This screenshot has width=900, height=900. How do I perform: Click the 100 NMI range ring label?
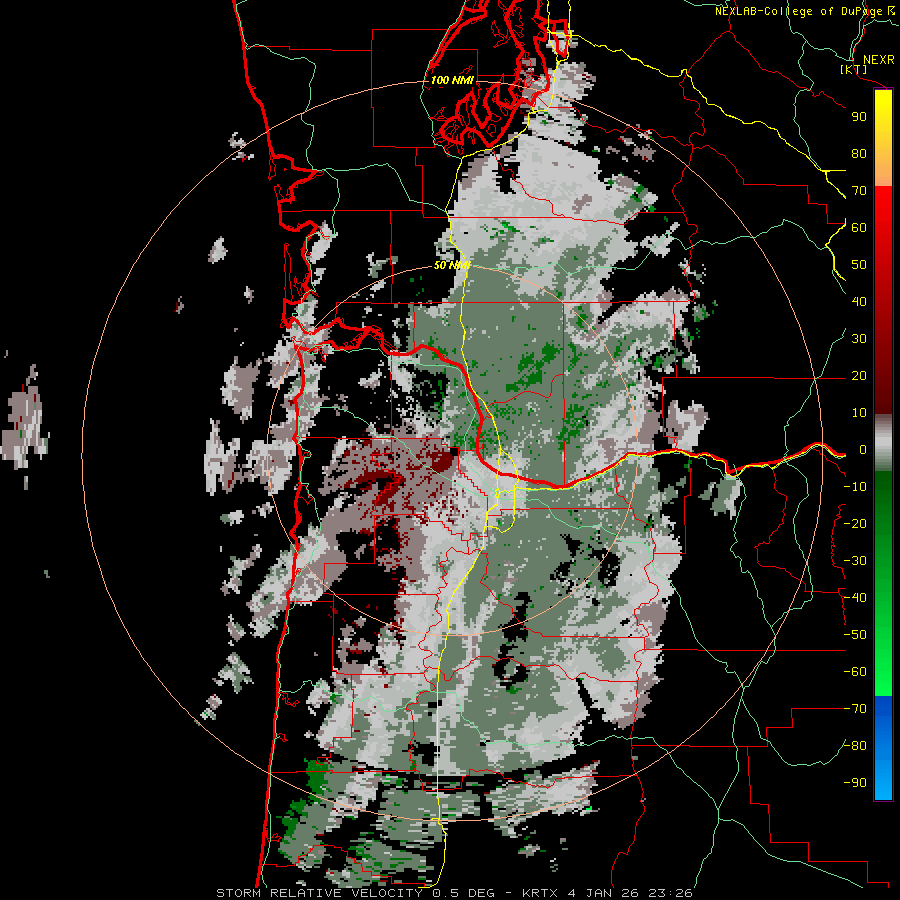tap(452, 80)
